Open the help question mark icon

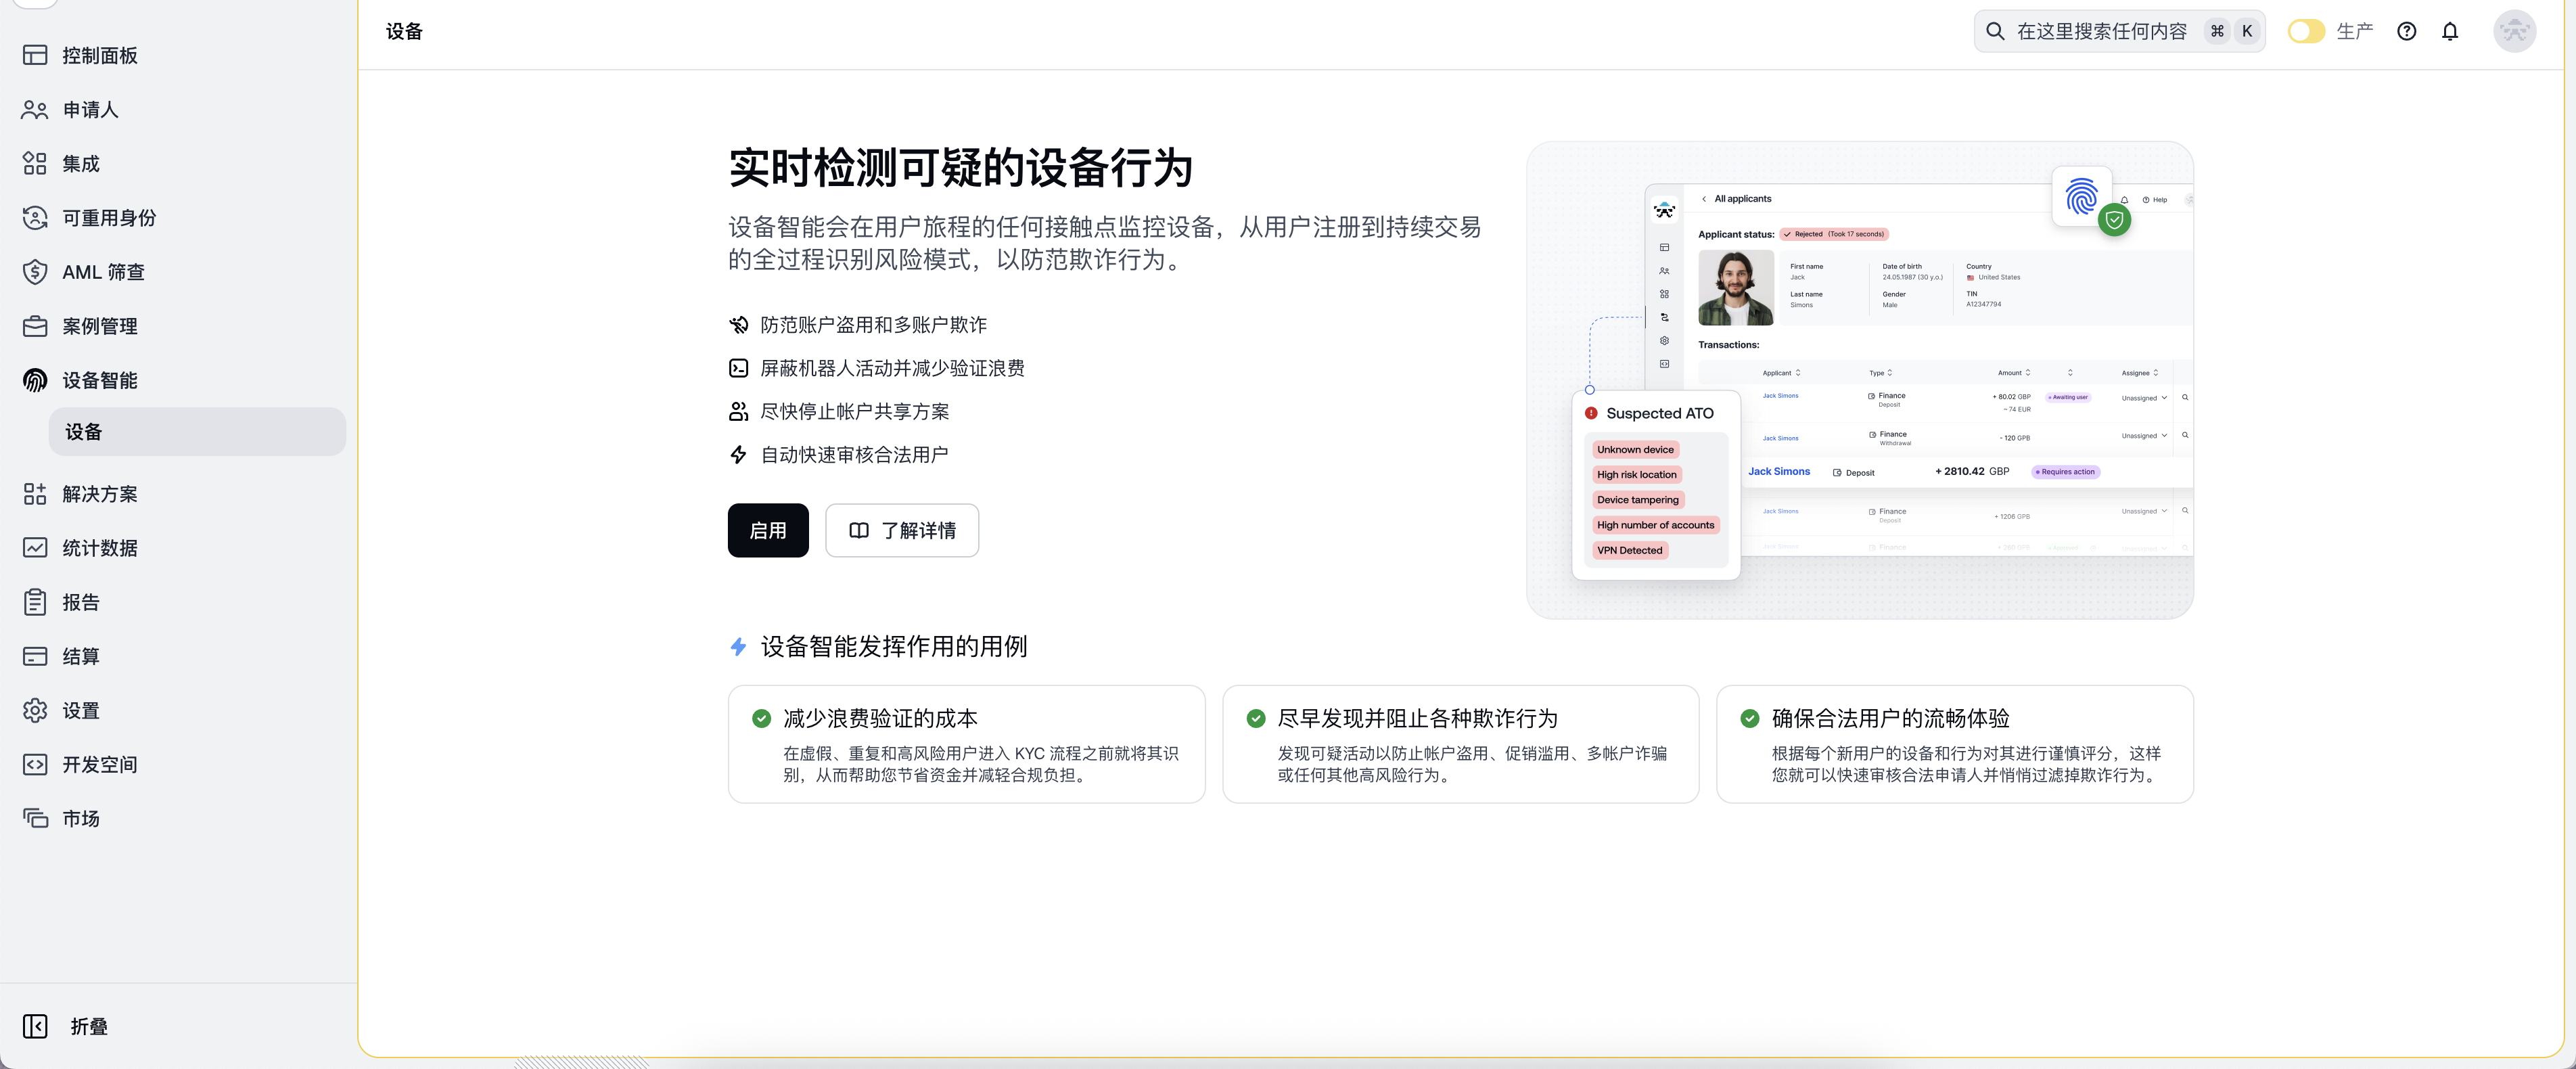coord(2406,31)
